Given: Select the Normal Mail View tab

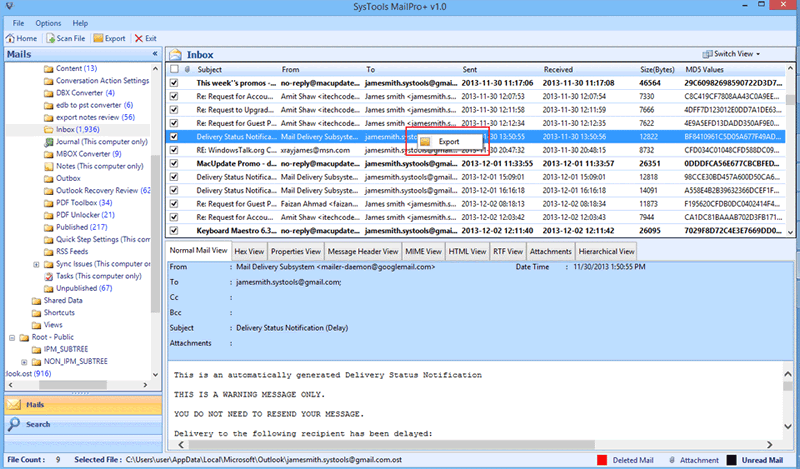Looking at the screenshot, I should click(x=198, y=250).
